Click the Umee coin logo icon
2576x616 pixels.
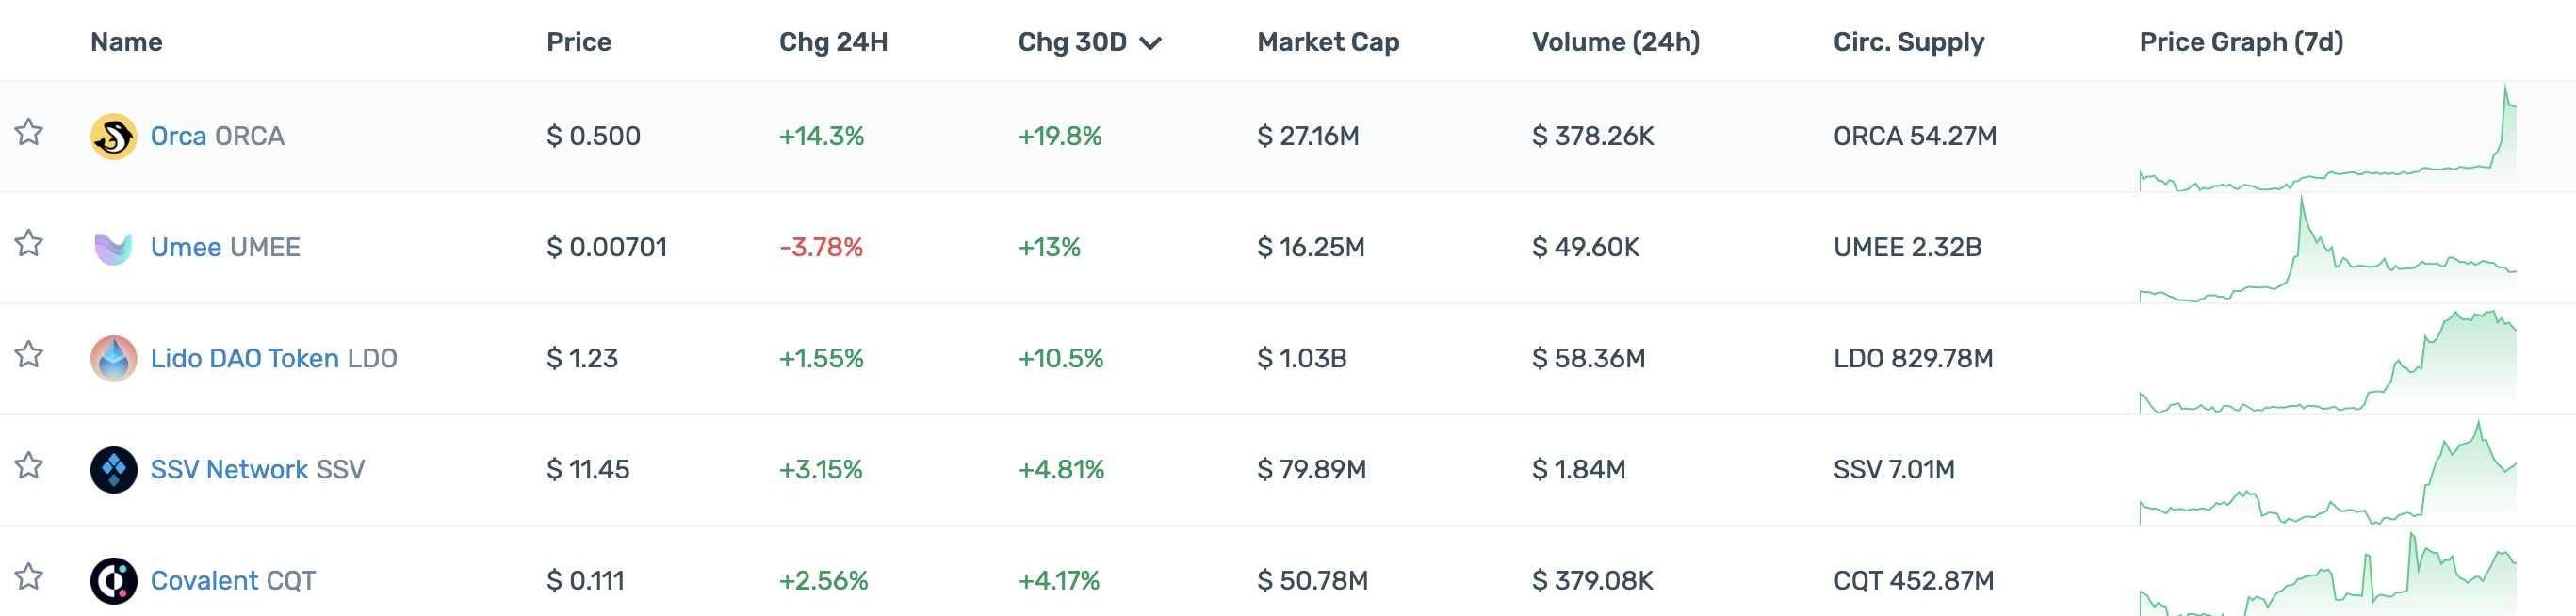[x=113, y=247]
